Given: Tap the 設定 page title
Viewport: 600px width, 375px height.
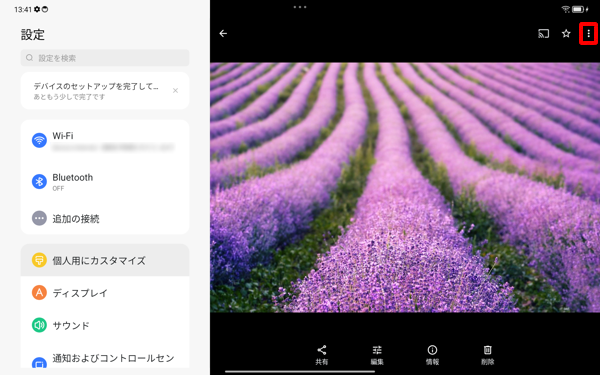Looking at the screenshot, I should (33, 35).
